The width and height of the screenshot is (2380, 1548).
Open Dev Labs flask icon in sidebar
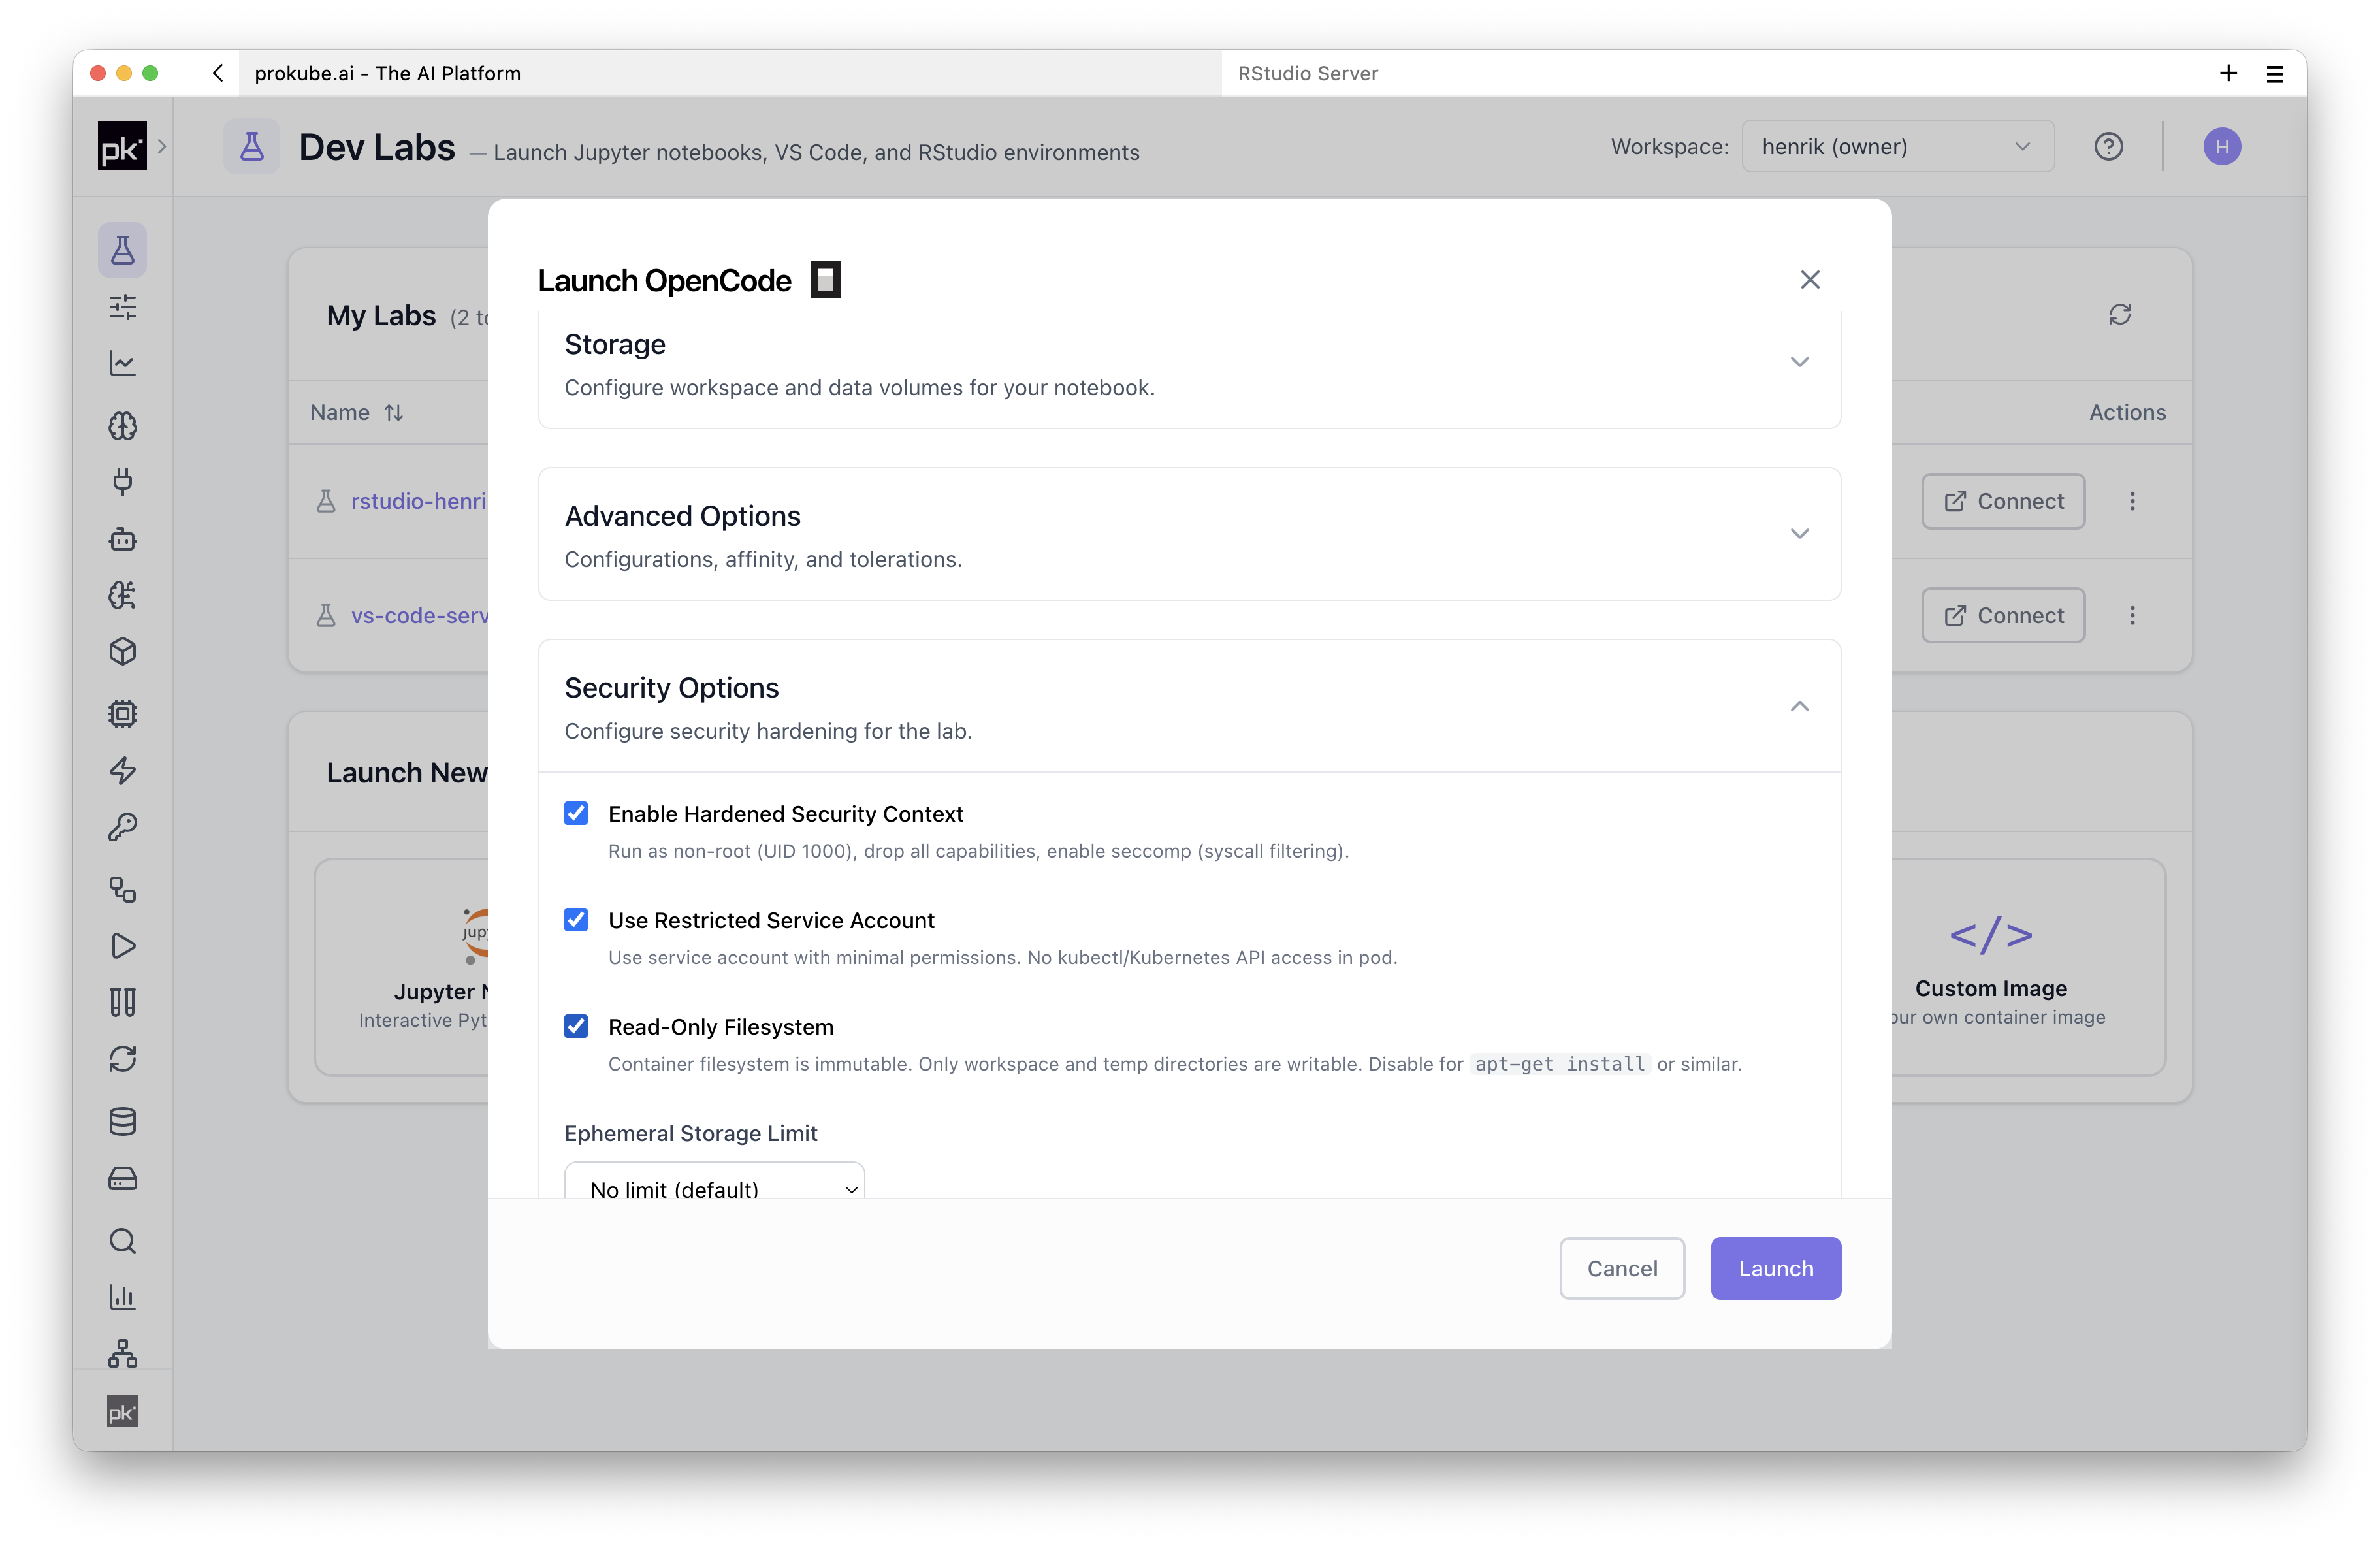pos(122,250)
